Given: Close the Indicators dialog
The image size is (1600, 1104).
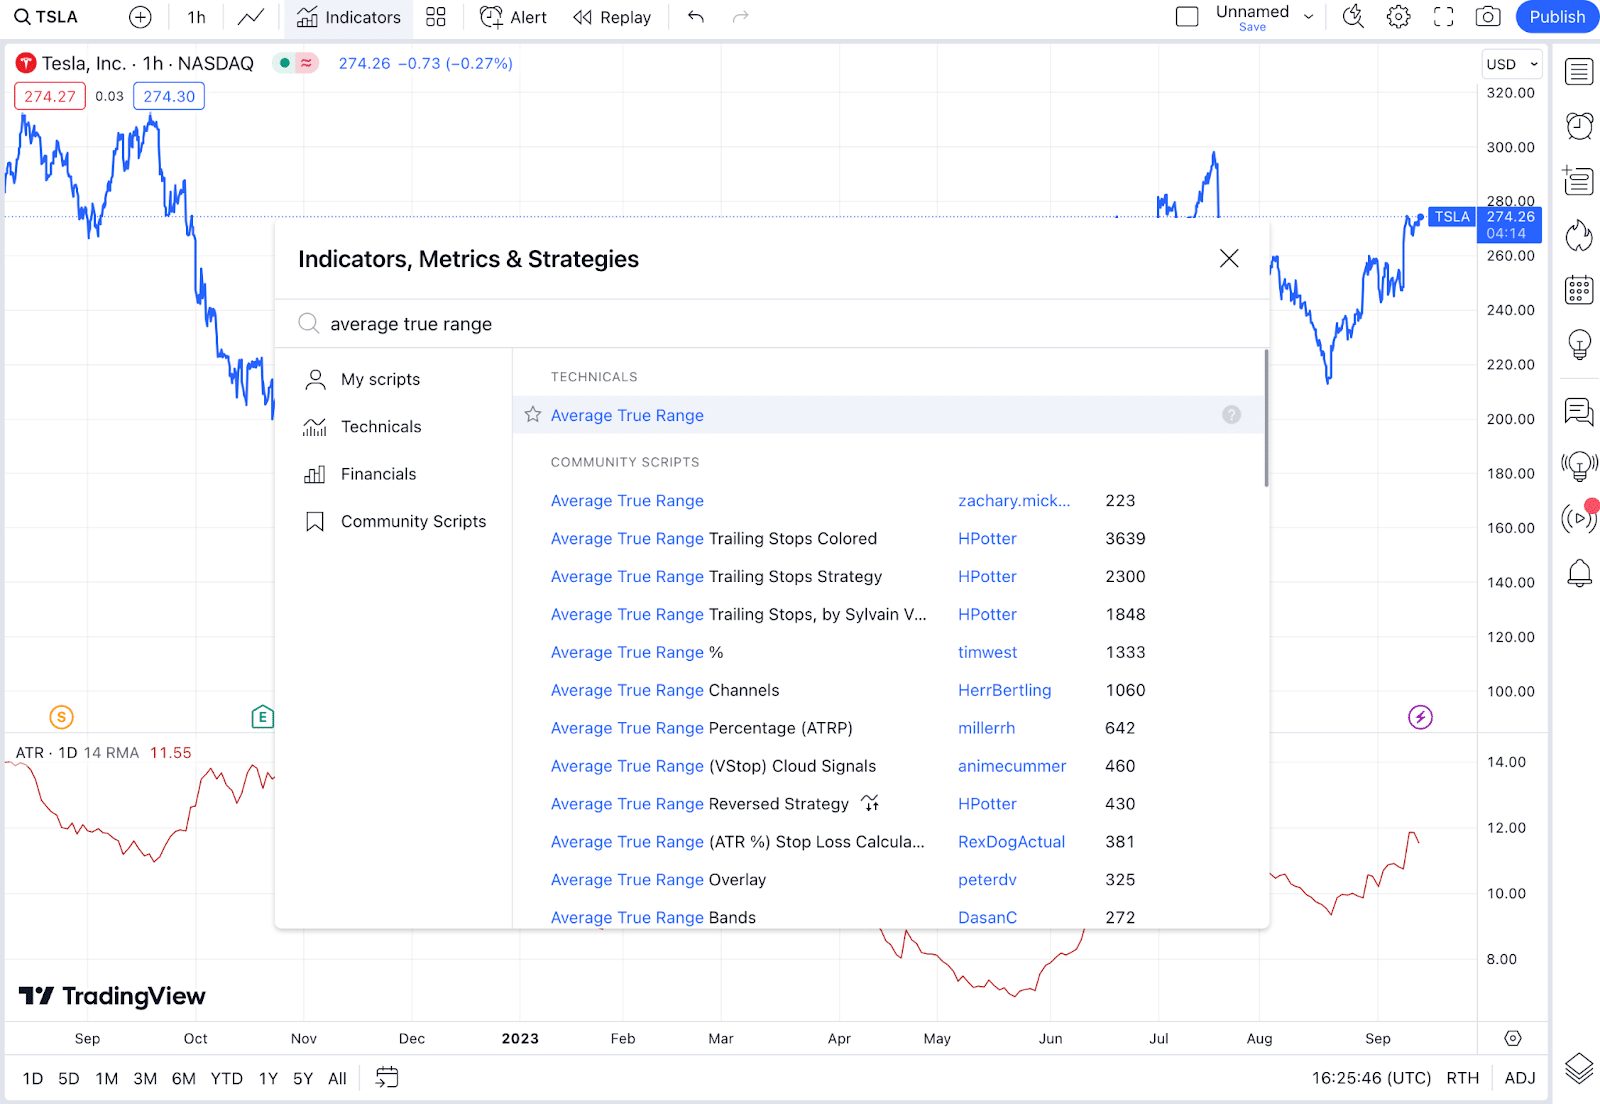Looking at the screenshot, I should (x=1229, y=259).
